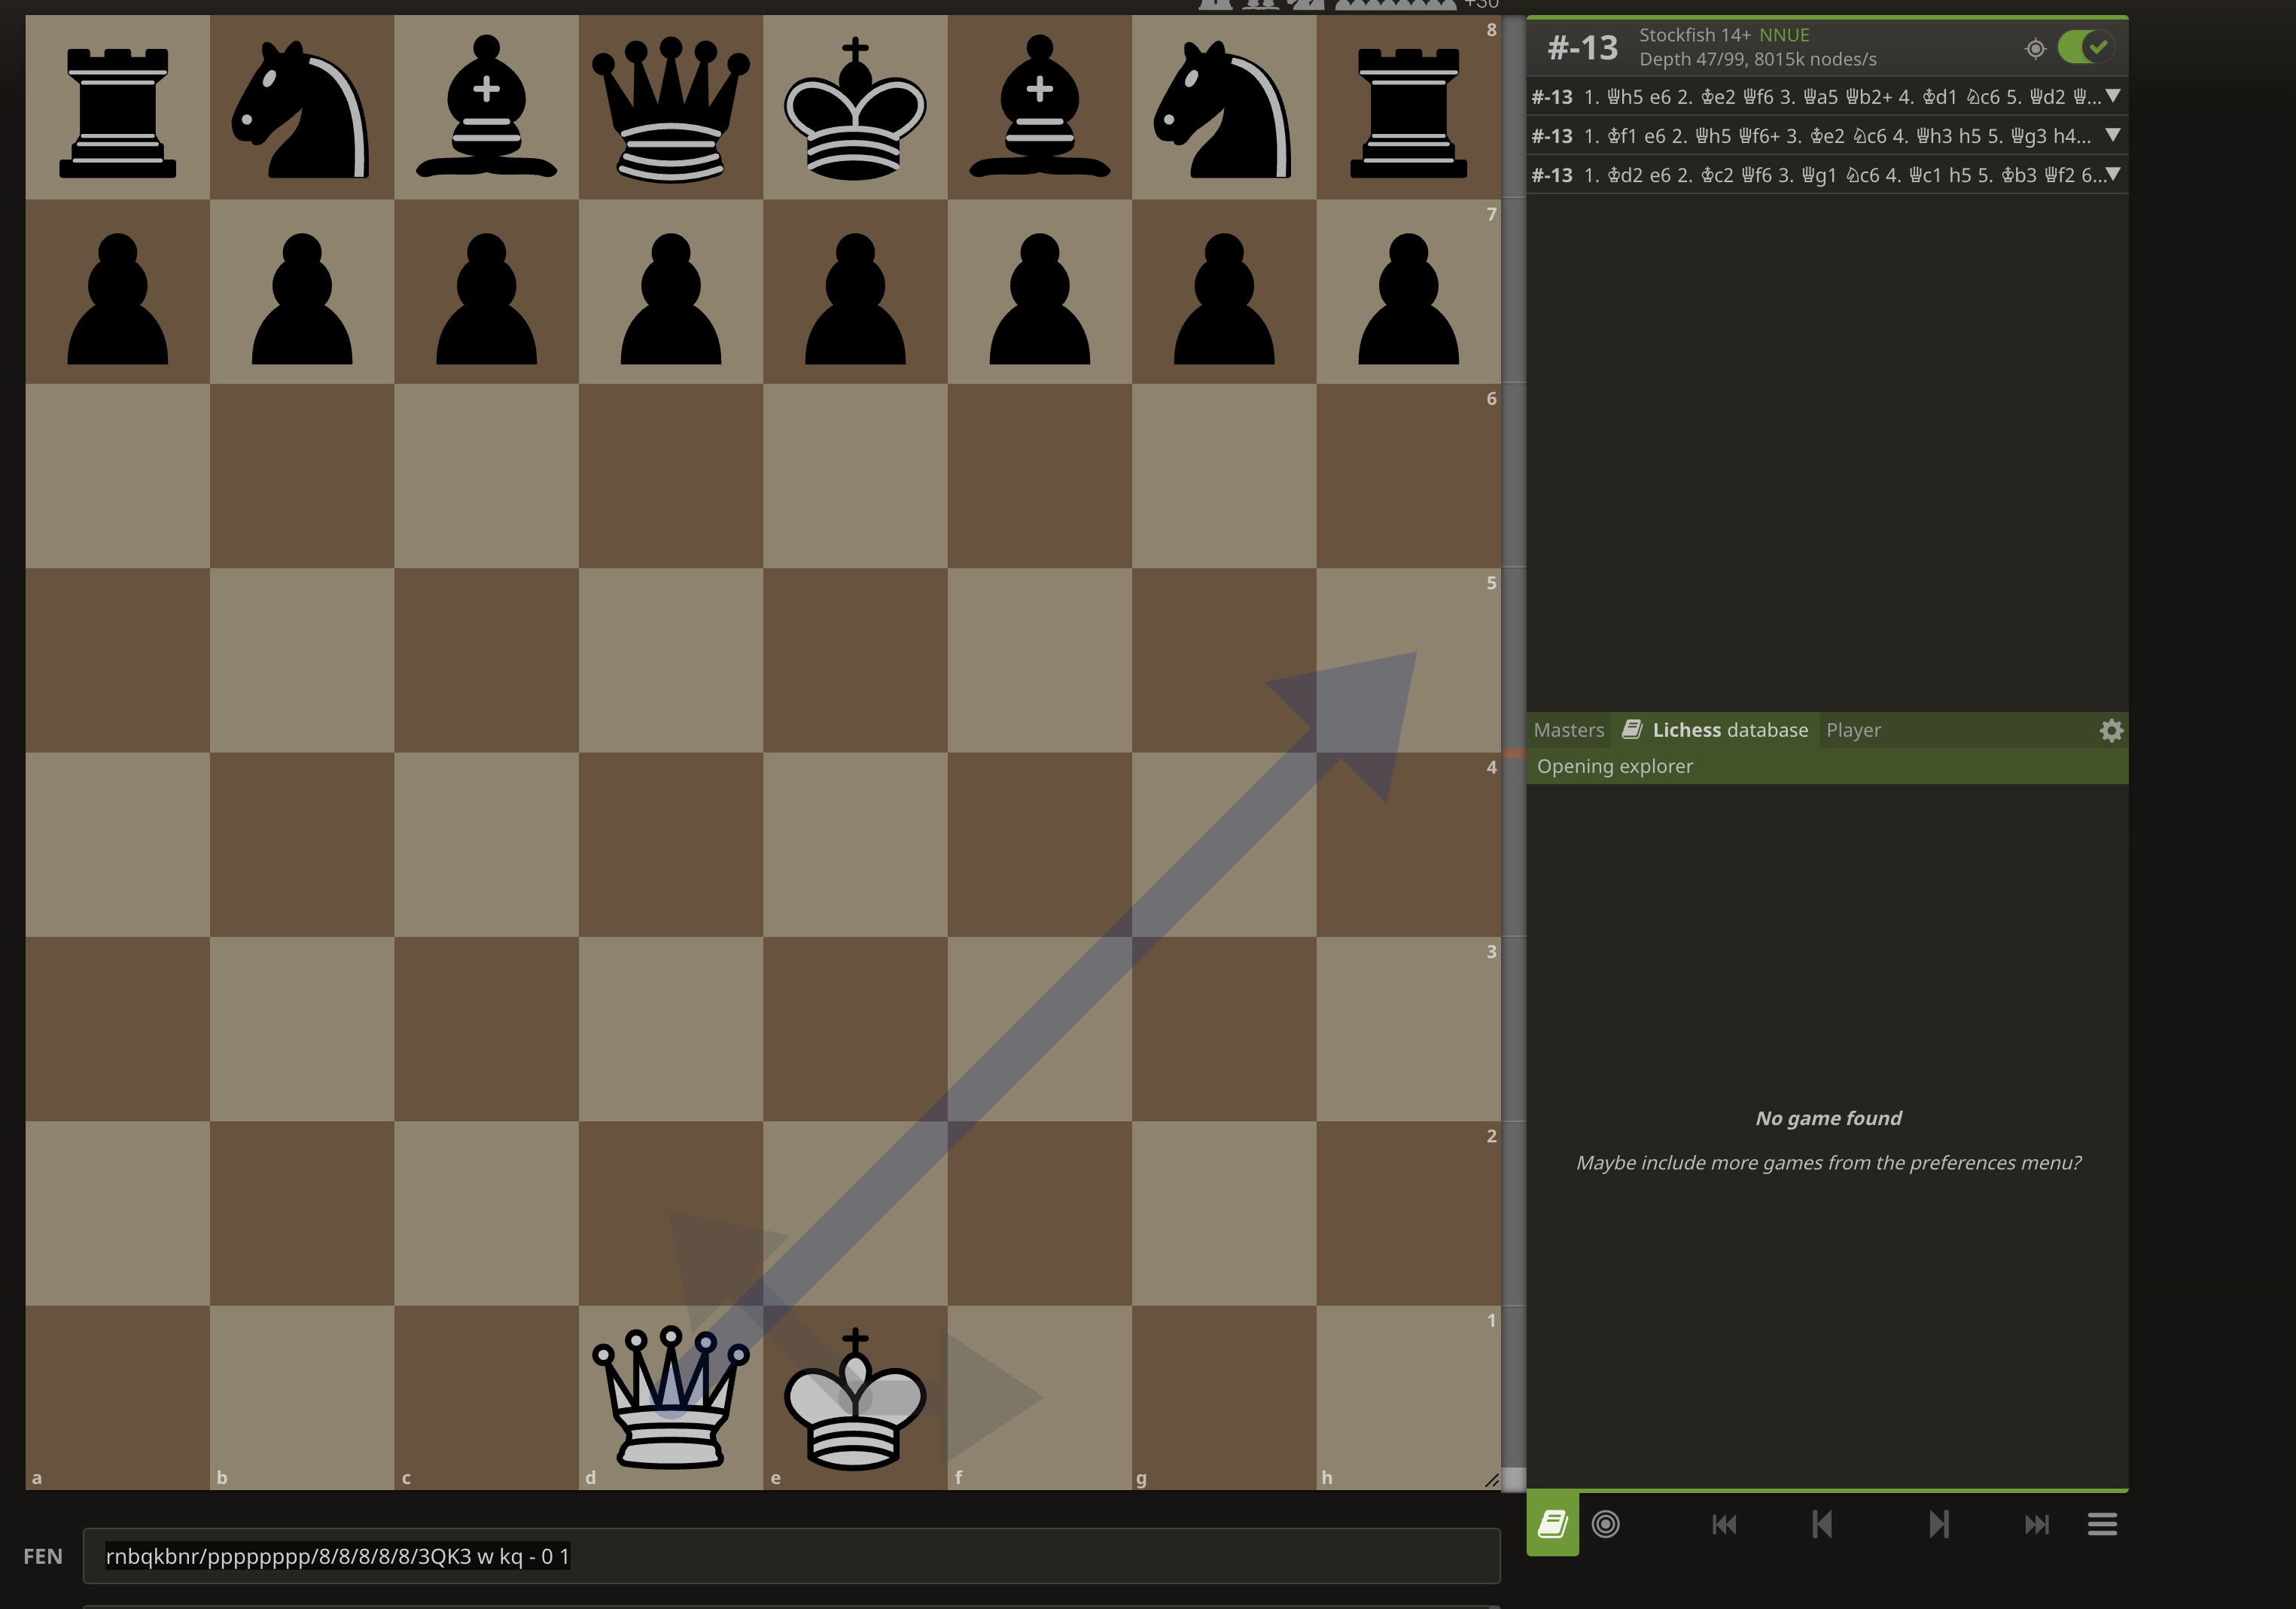Open the practice with computer target icon
The height and width of the screenshot is (1609, 2296).
click(1606, 1524)
